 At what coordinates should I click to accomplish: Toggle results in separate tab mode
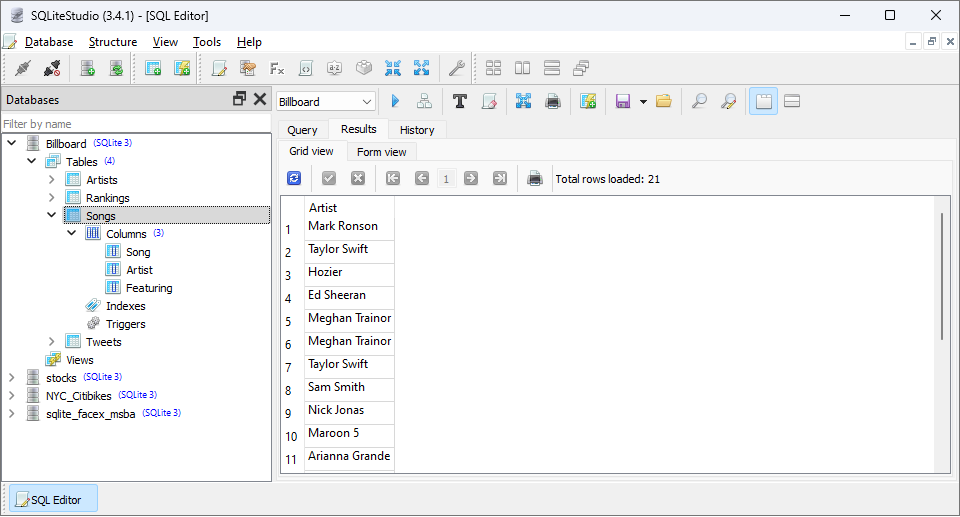pyautogui.click(x=763, y=101)
